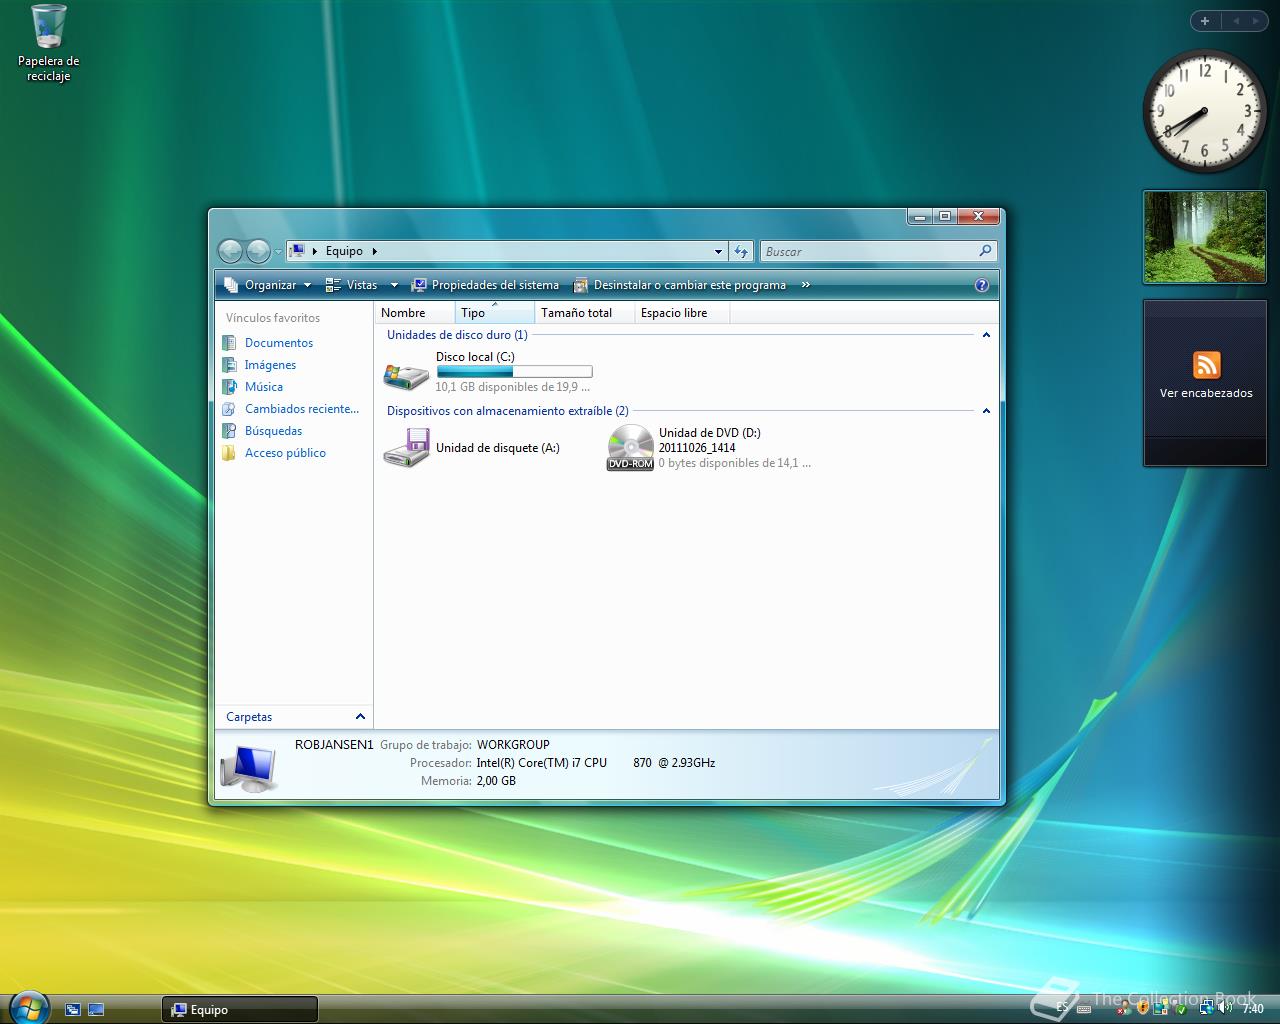This screenshot has height=1024, width=1280.
Task: Sort by the Tamaño total column header
Action: (x=585, y=313)
